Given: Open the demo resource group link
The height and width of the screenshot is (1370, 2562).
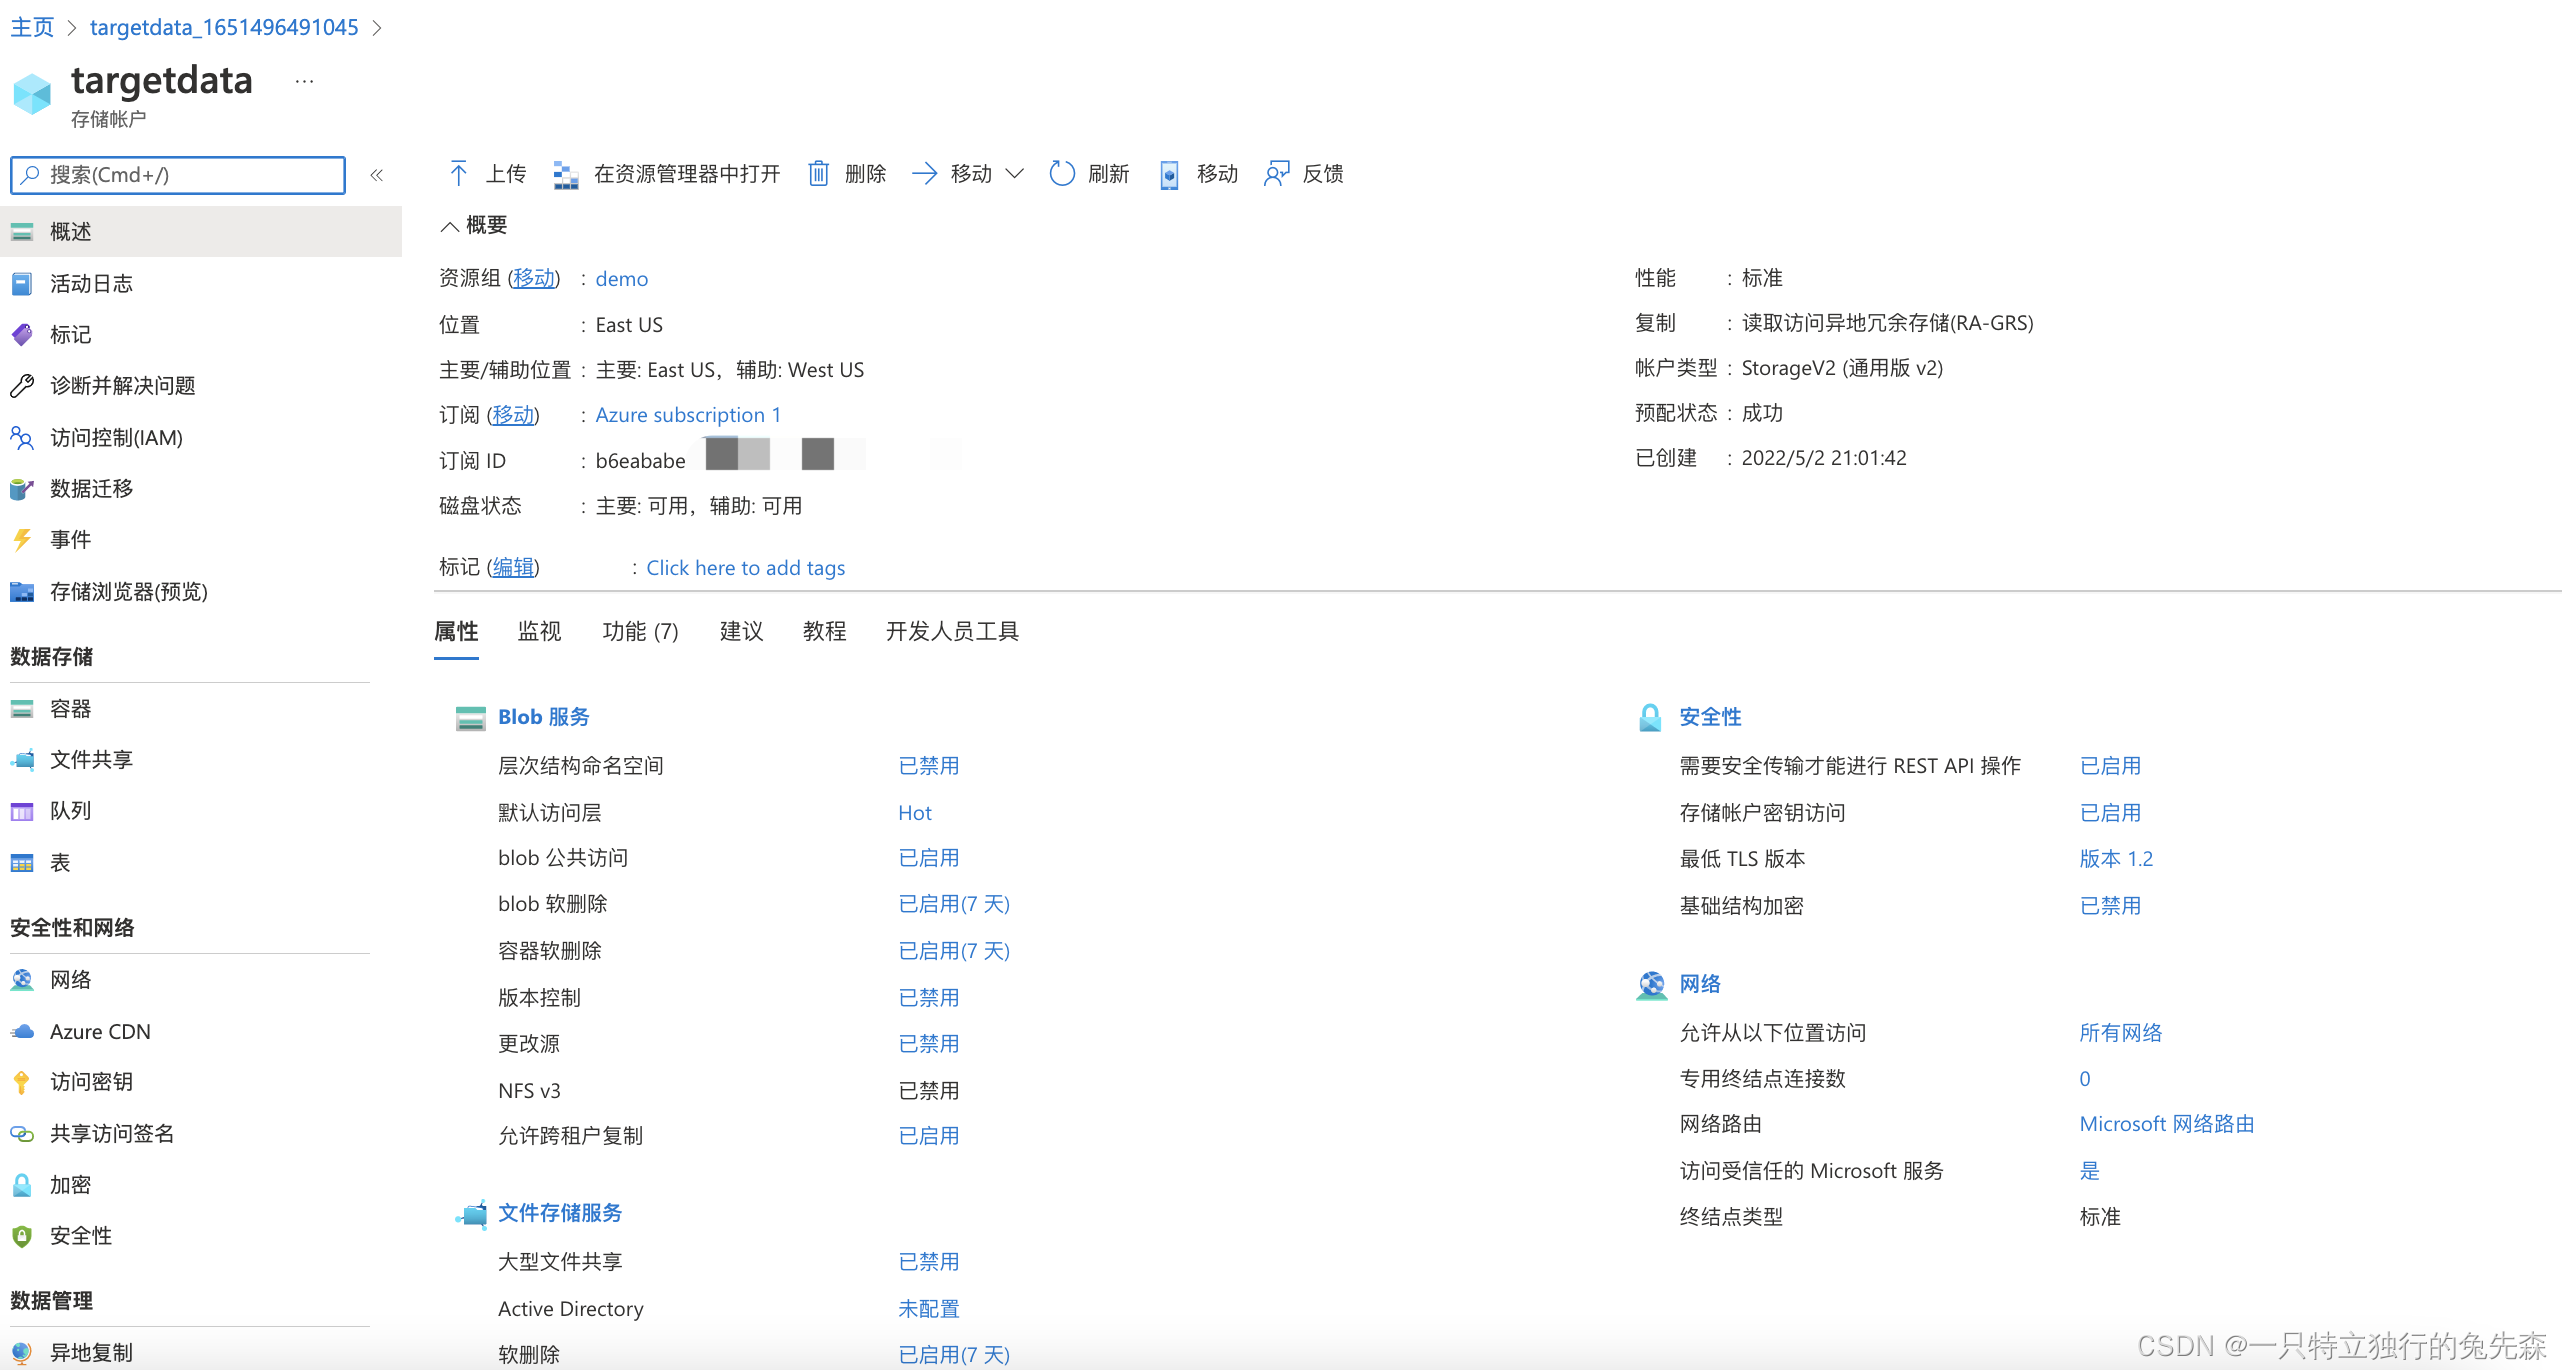Looking at the screenshot, I should (622, 279).
